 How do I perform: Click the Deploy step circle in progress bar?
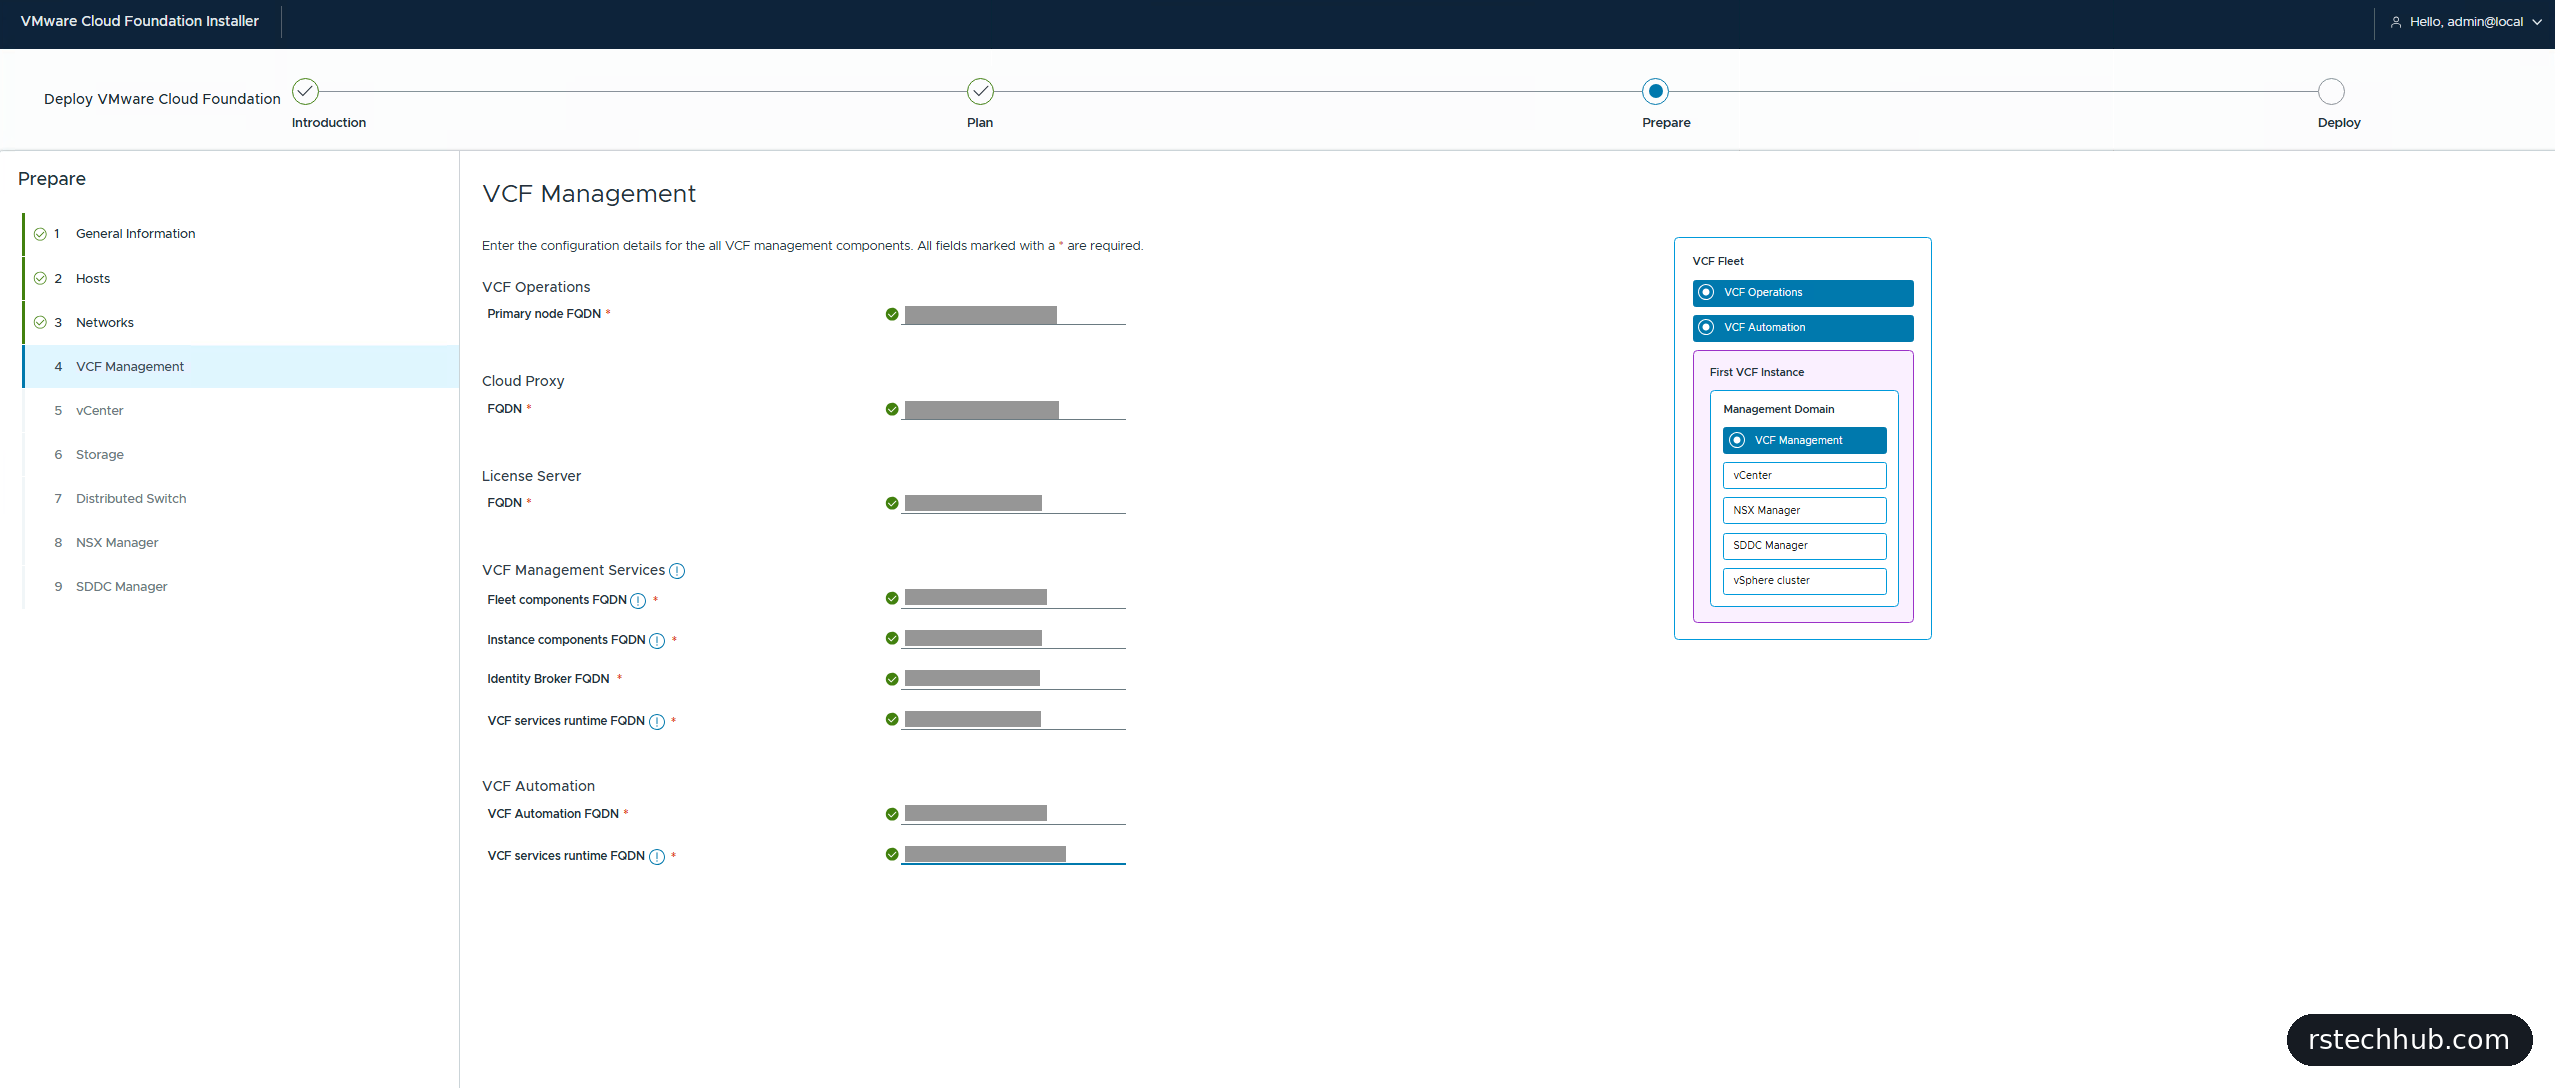[x=2331, y=91]
